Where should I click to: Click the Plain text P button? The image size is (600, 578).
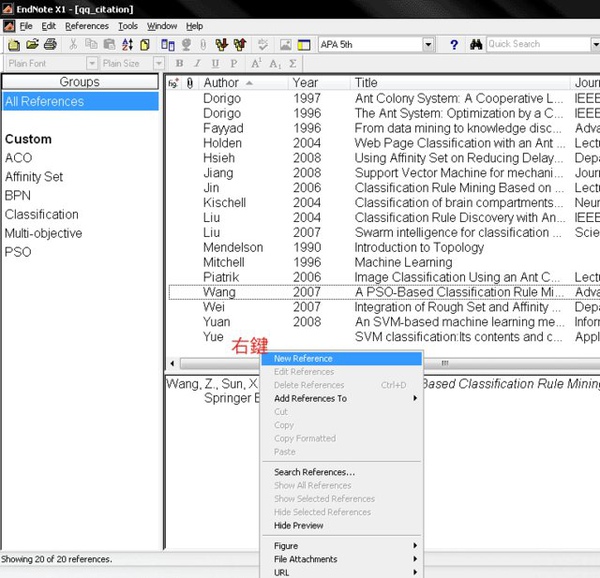coord(234,63)
